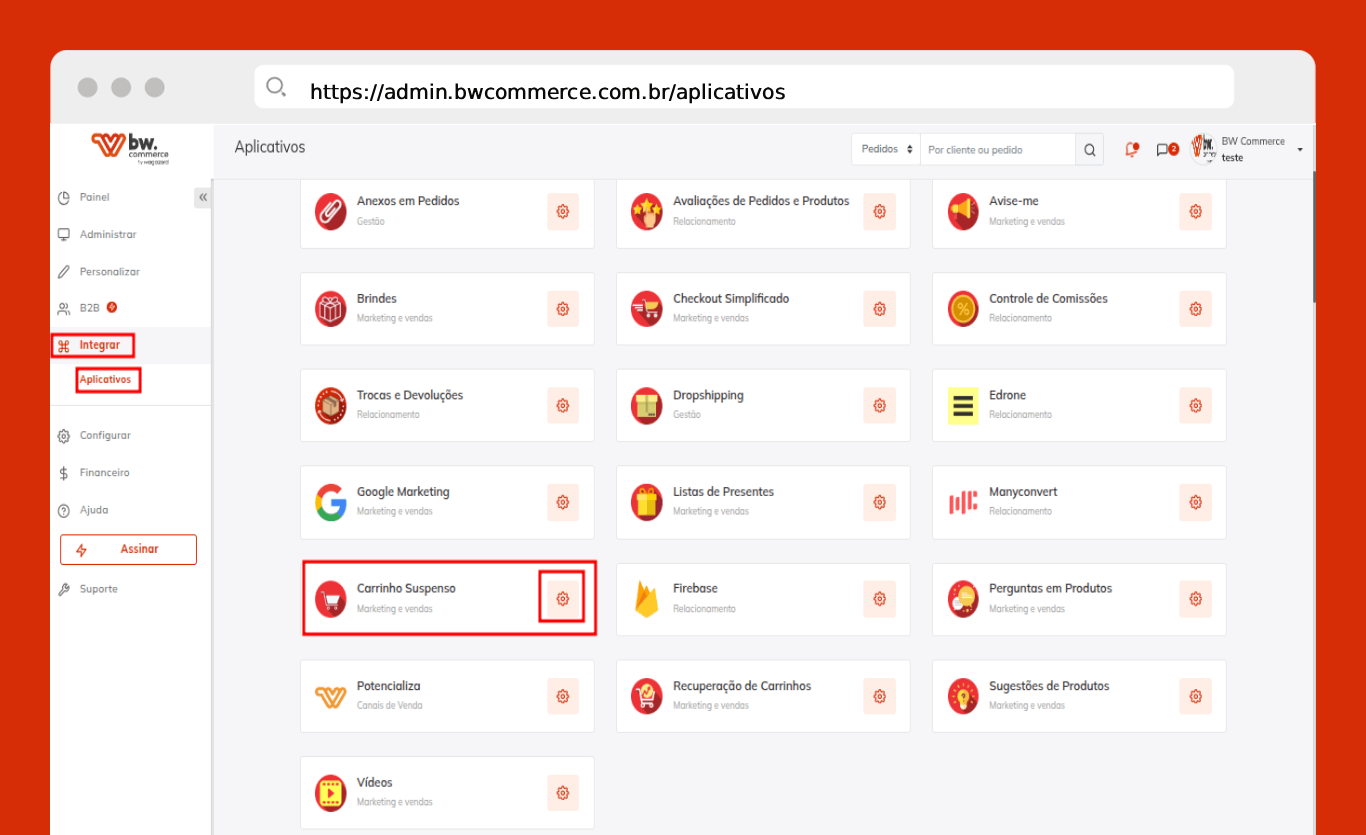This screenshot has width=1366, height=835.
Task: Open settings gear for Vídeos
Action: (563, 793)
